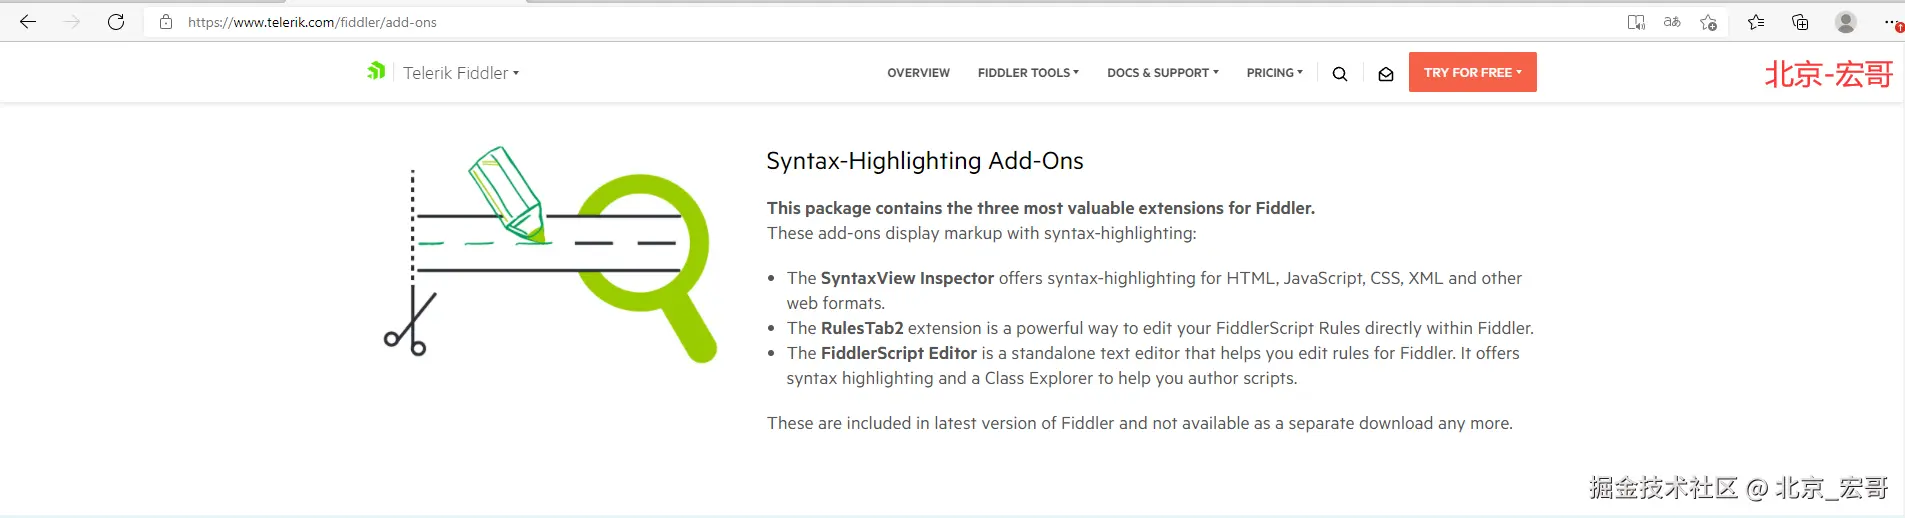1905x518 pixels.
Task: Click the 'These are included in latest version' sentence
Action: point(1140,423)
